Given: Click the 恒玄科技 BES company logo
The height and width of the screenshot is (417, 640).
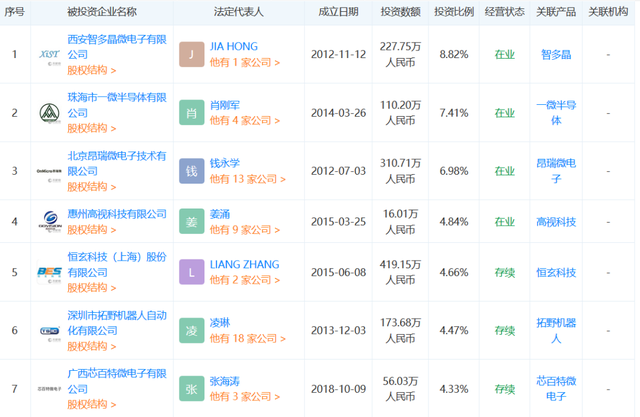Looking at the screenshot, I should (49, 272).
